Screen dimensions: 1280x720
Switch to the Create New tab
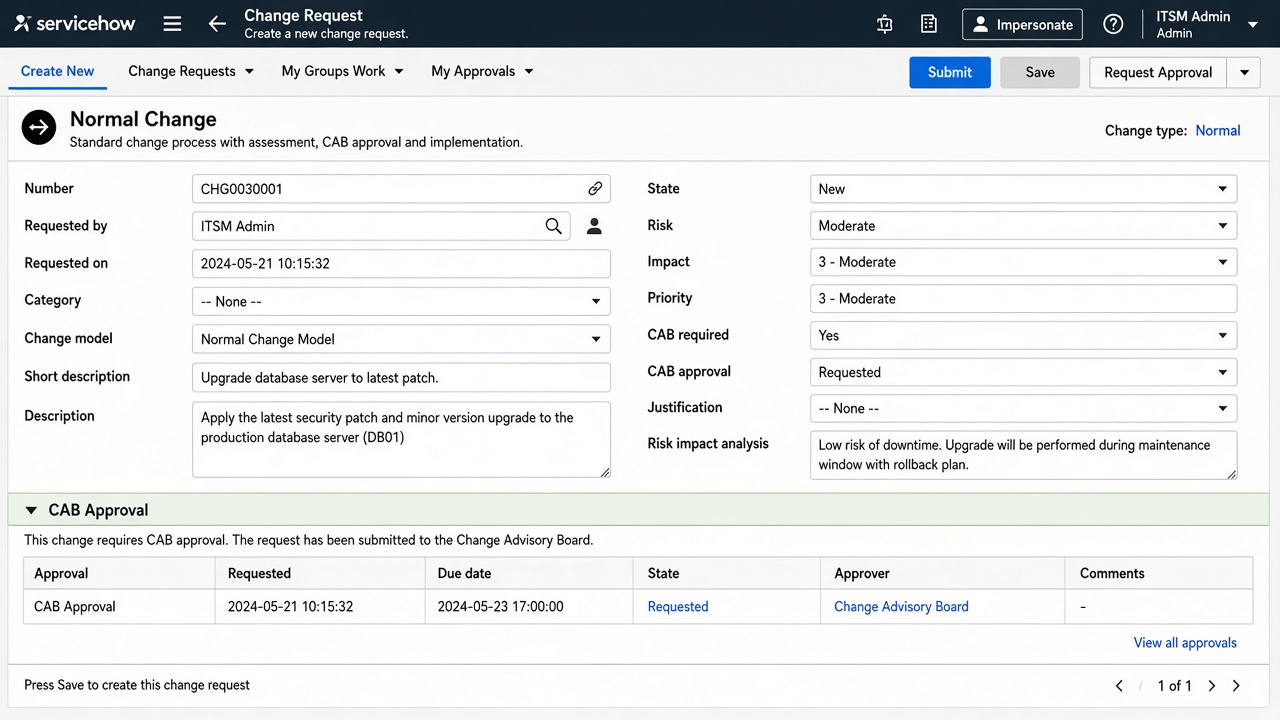tap(58, 71)
